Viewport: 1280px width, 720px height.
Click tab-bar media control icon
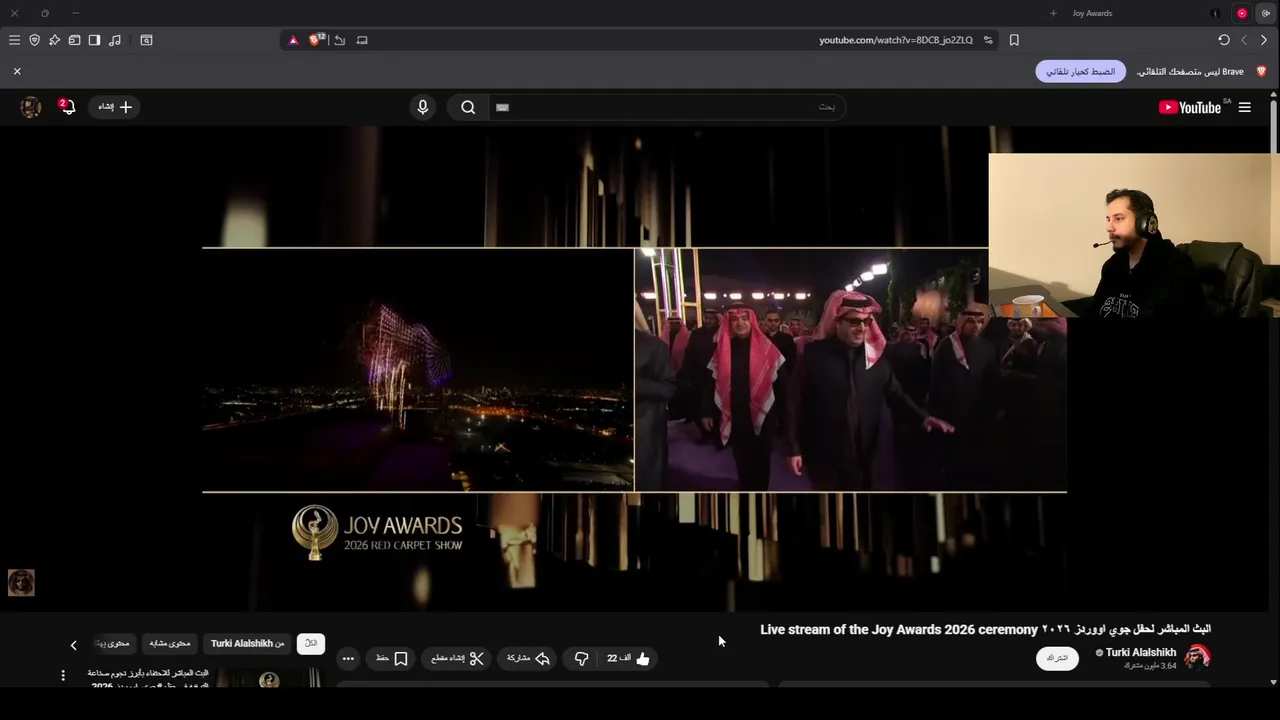click(x=1265, y=13)
